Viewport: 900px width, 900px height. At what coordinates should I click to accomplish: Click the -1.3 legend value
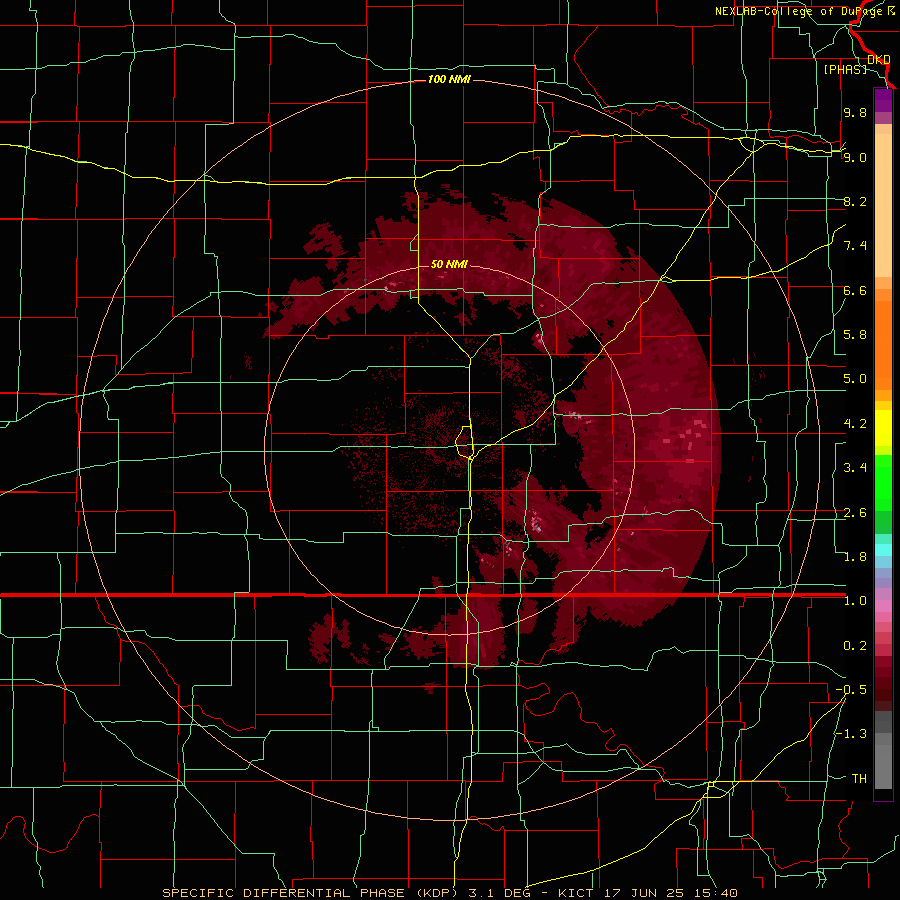click(851, 734)
